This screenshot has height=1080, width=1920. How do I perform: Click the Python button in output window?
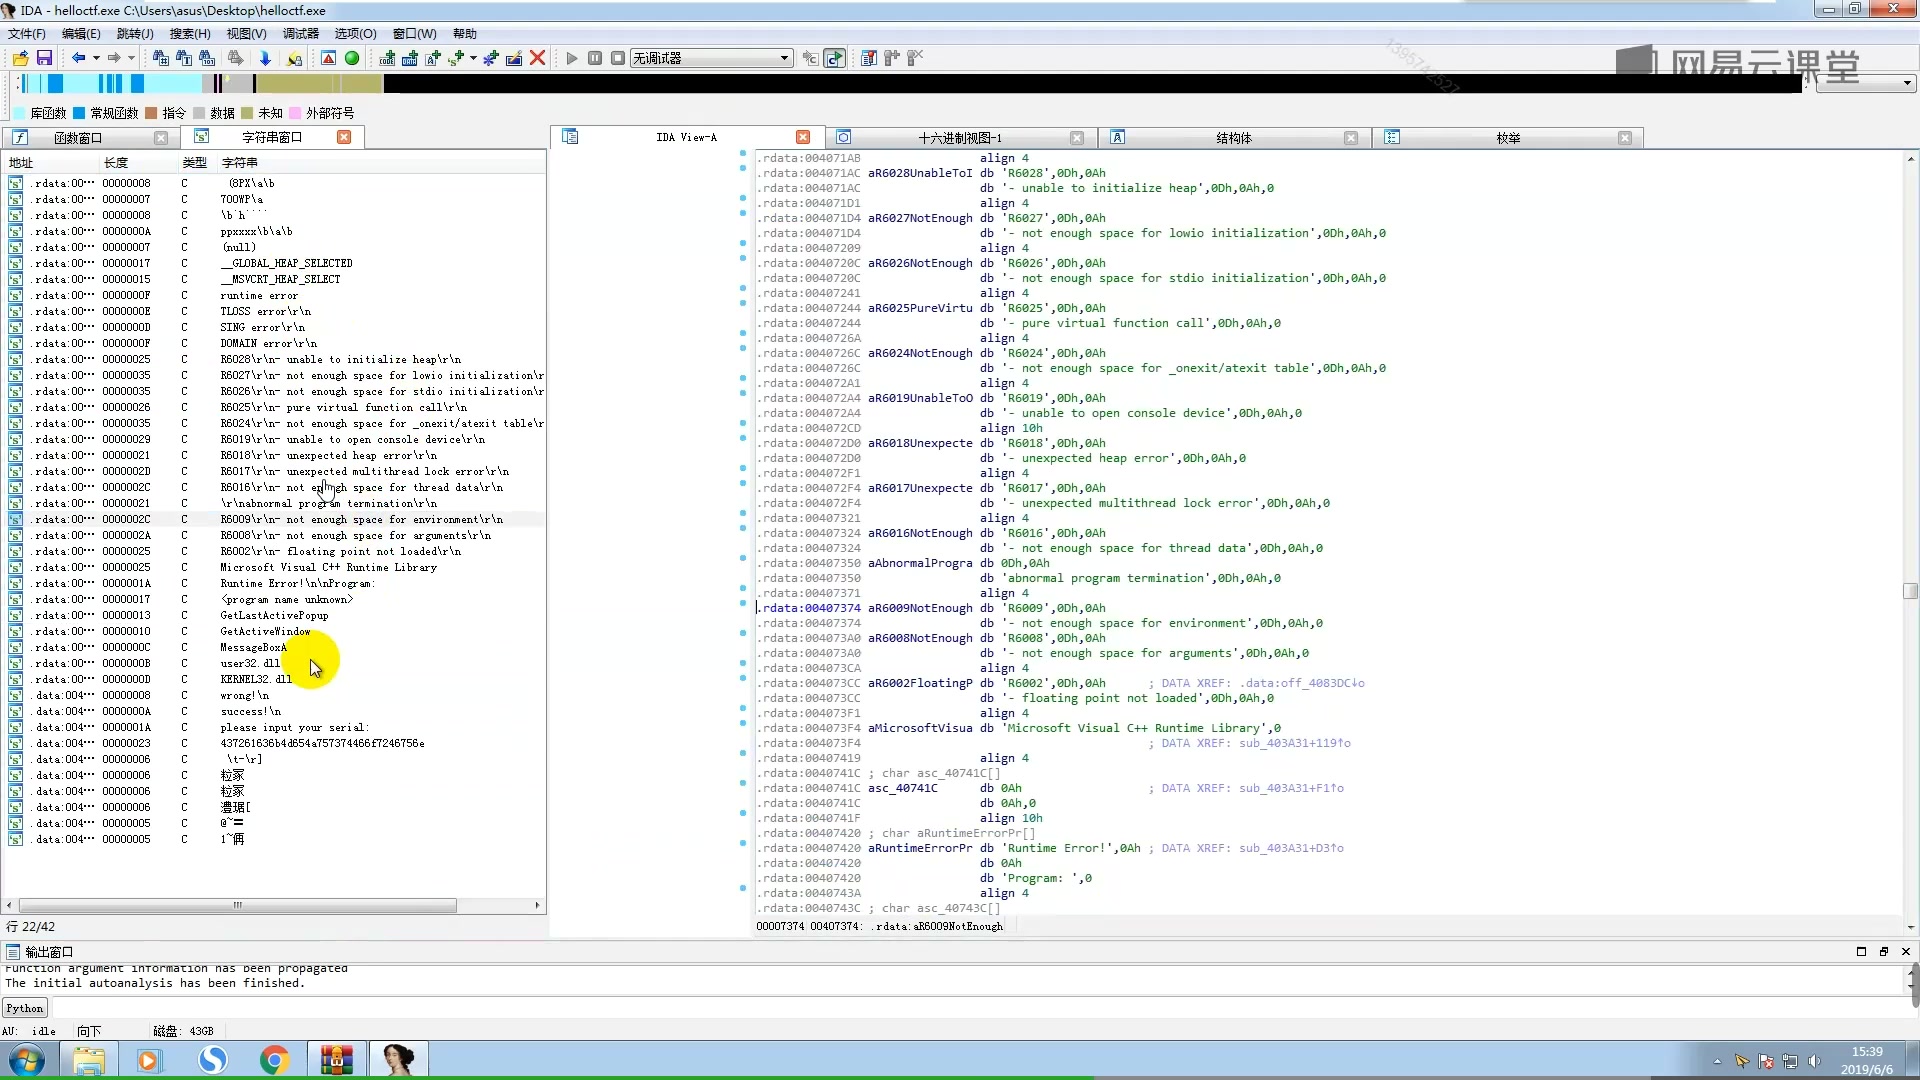coord(25,1008)
